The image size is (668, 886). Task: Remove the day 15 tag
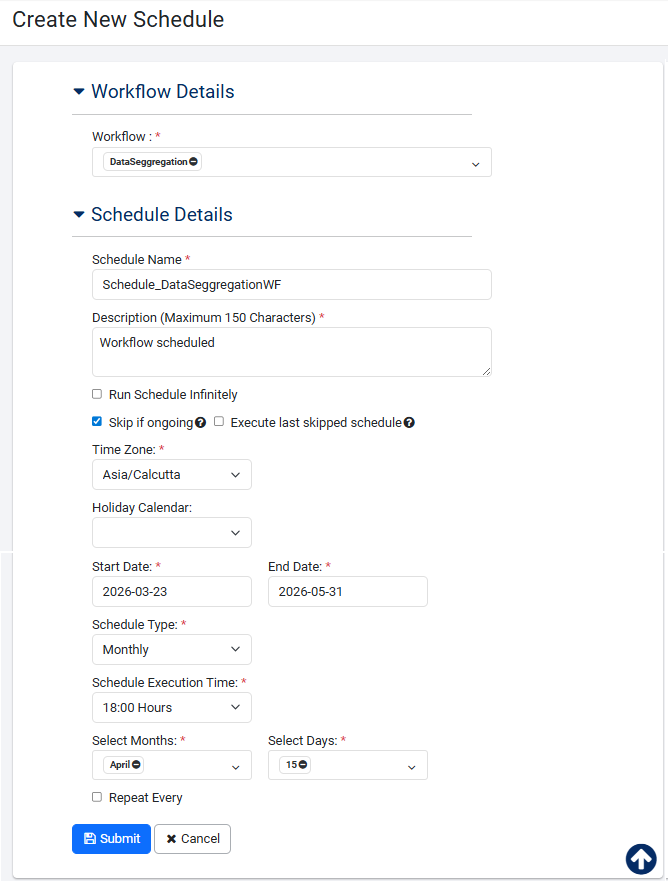click(x=303, y=765)
